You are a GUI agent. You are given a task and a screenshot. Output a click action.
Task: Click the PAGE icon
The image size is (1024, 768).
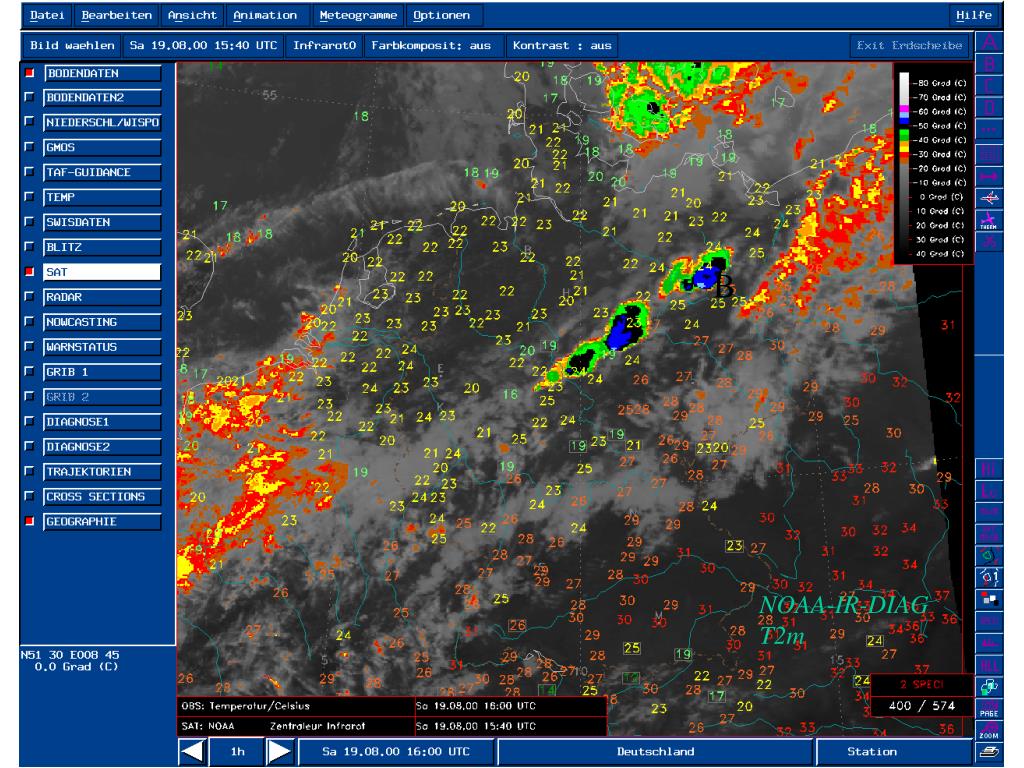(x=989, y=709)
